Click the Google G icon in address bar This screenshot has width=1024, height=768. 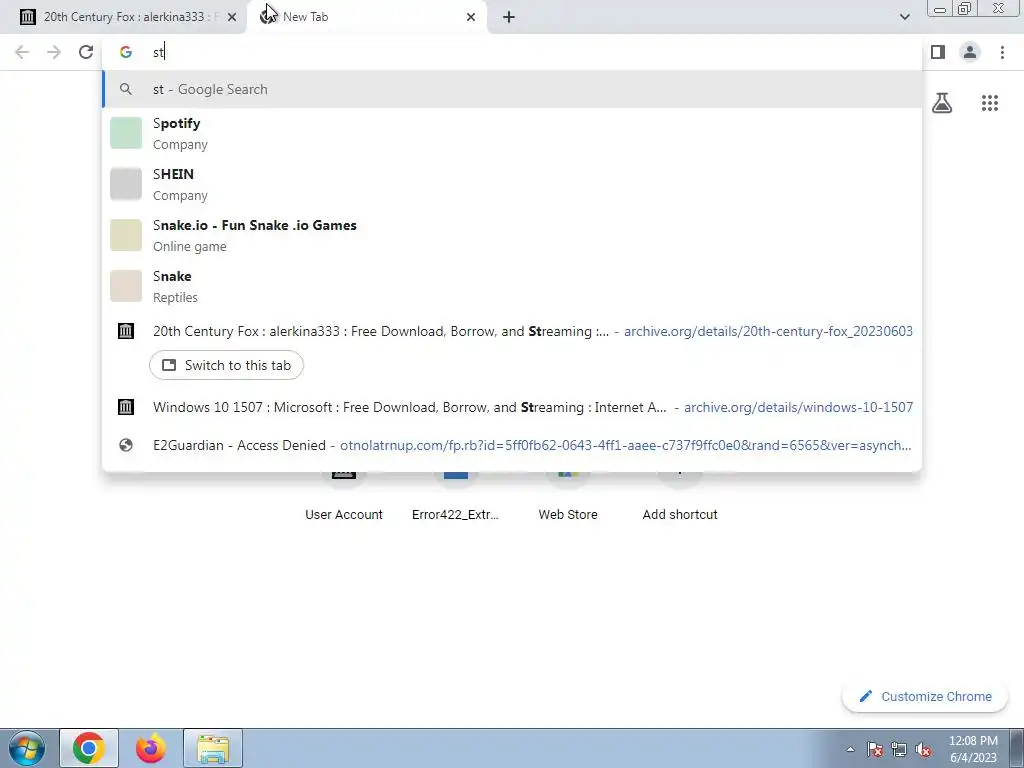pos(126,52)
